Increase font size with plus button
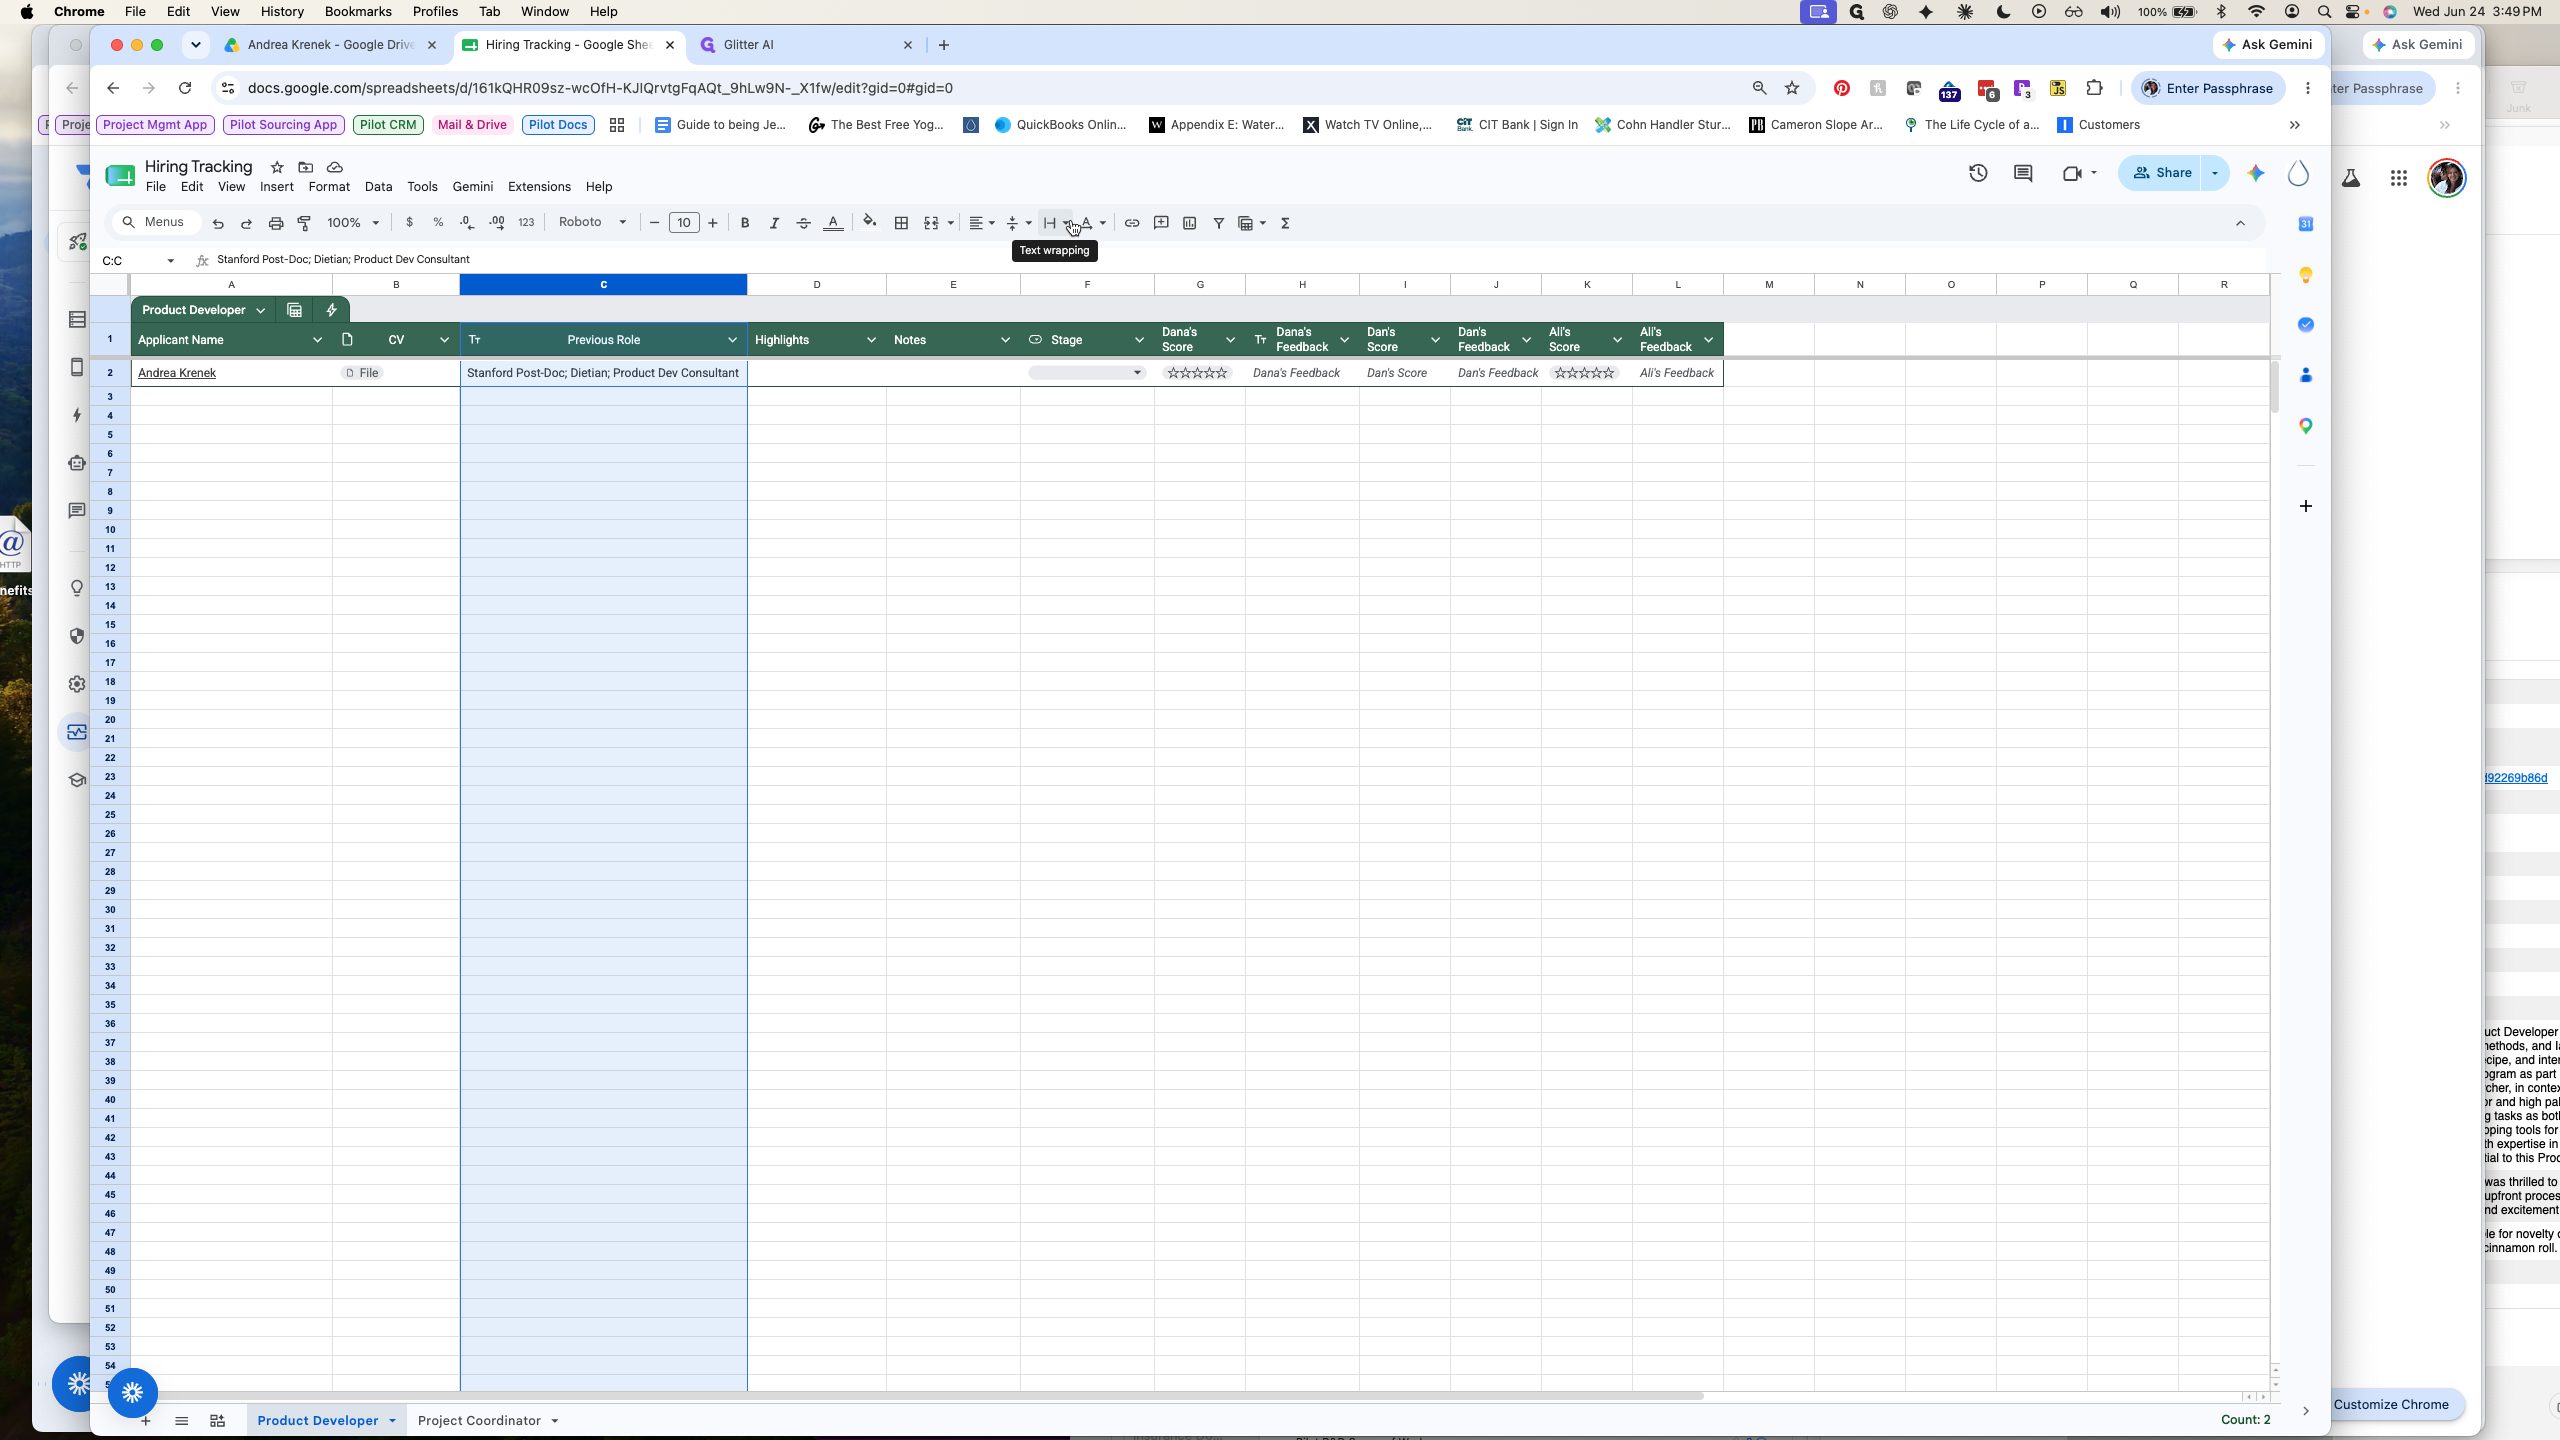The width and height of the screenshot is (2560, 1440). [x=712, y=223]
